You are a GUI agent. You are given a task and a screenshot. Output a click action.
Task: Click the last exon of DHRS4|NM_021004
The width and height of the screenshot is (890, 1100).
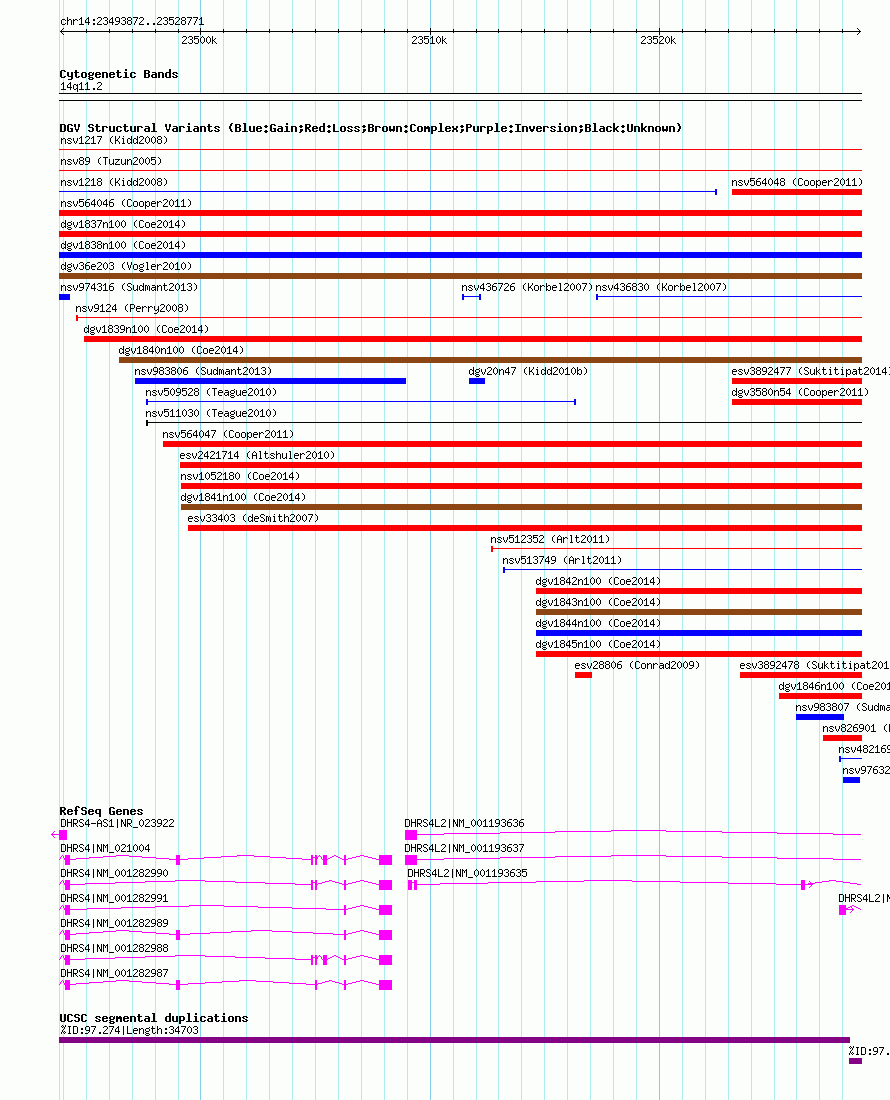click(385, 860)
